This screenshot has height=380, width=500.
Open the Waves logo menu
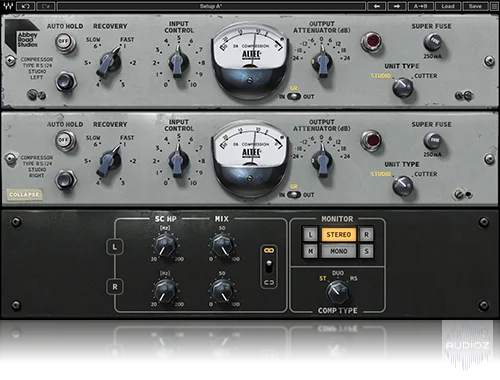pyautogui.click(x=8, y=6)
